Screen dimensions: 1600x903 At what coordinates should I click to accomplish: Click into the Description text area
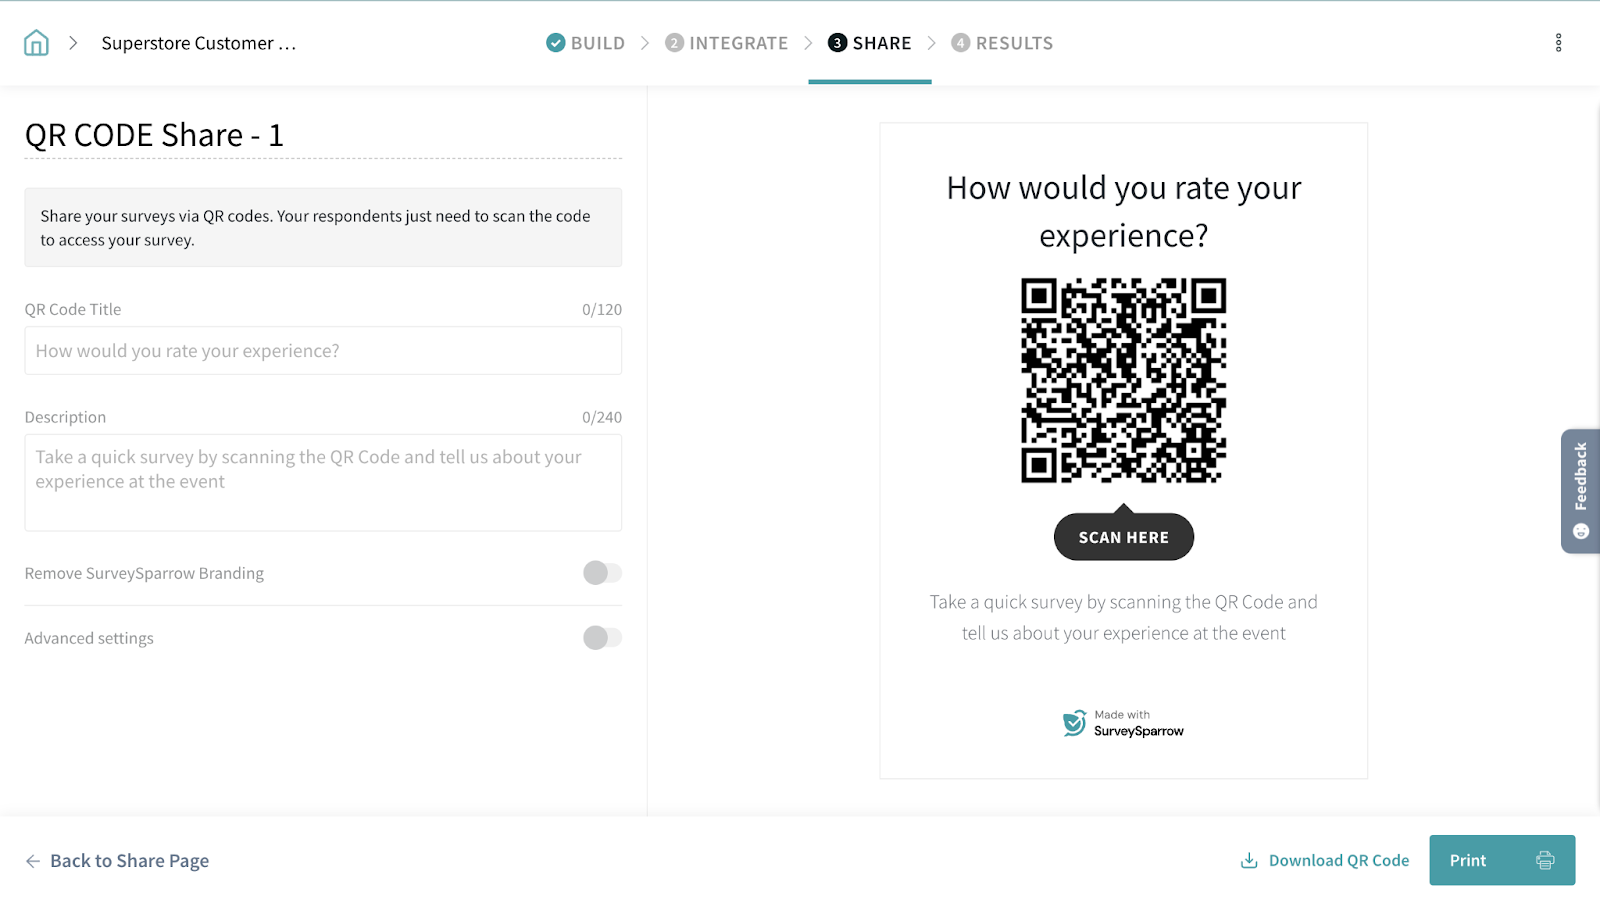point(323,482)
